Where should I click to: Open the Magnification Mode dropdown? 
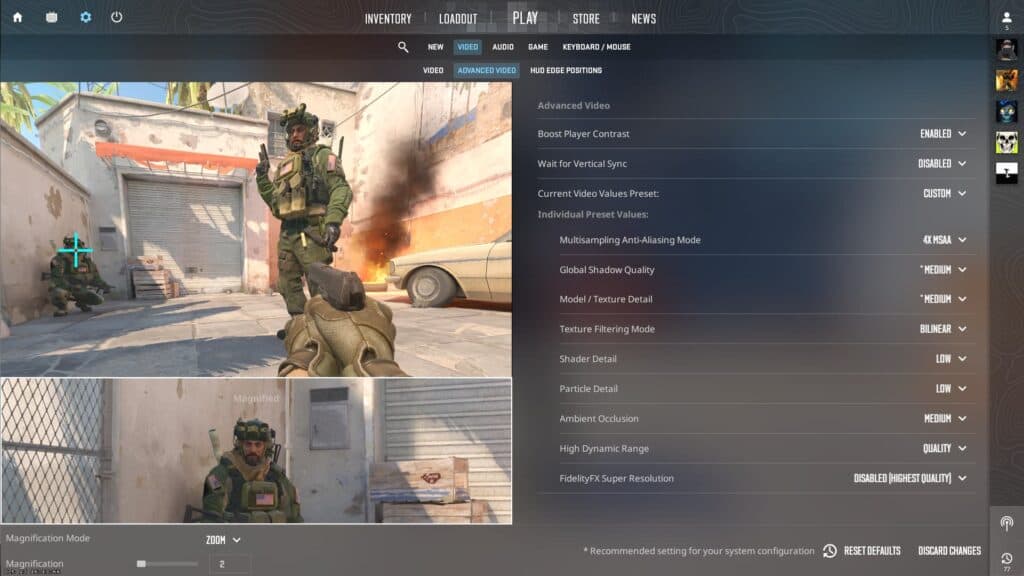222,537
